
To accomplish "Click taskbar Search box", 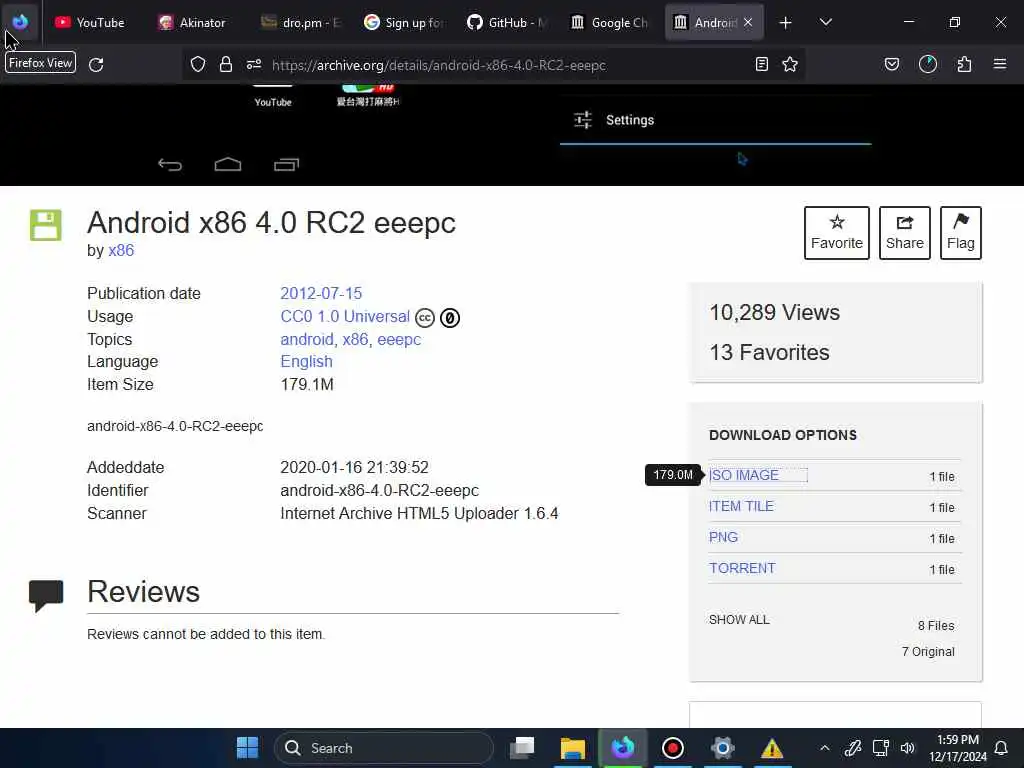I will point(384,748).
